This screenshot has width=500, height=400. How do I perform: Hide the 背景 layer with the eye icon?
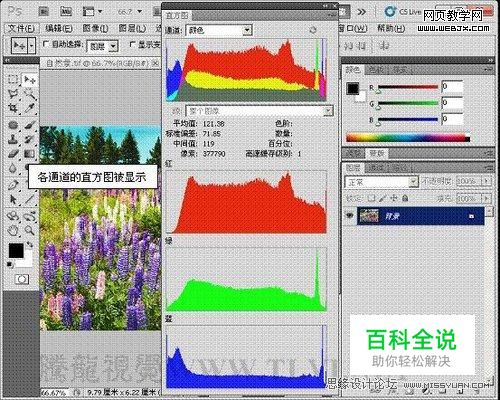pos(349,216)
